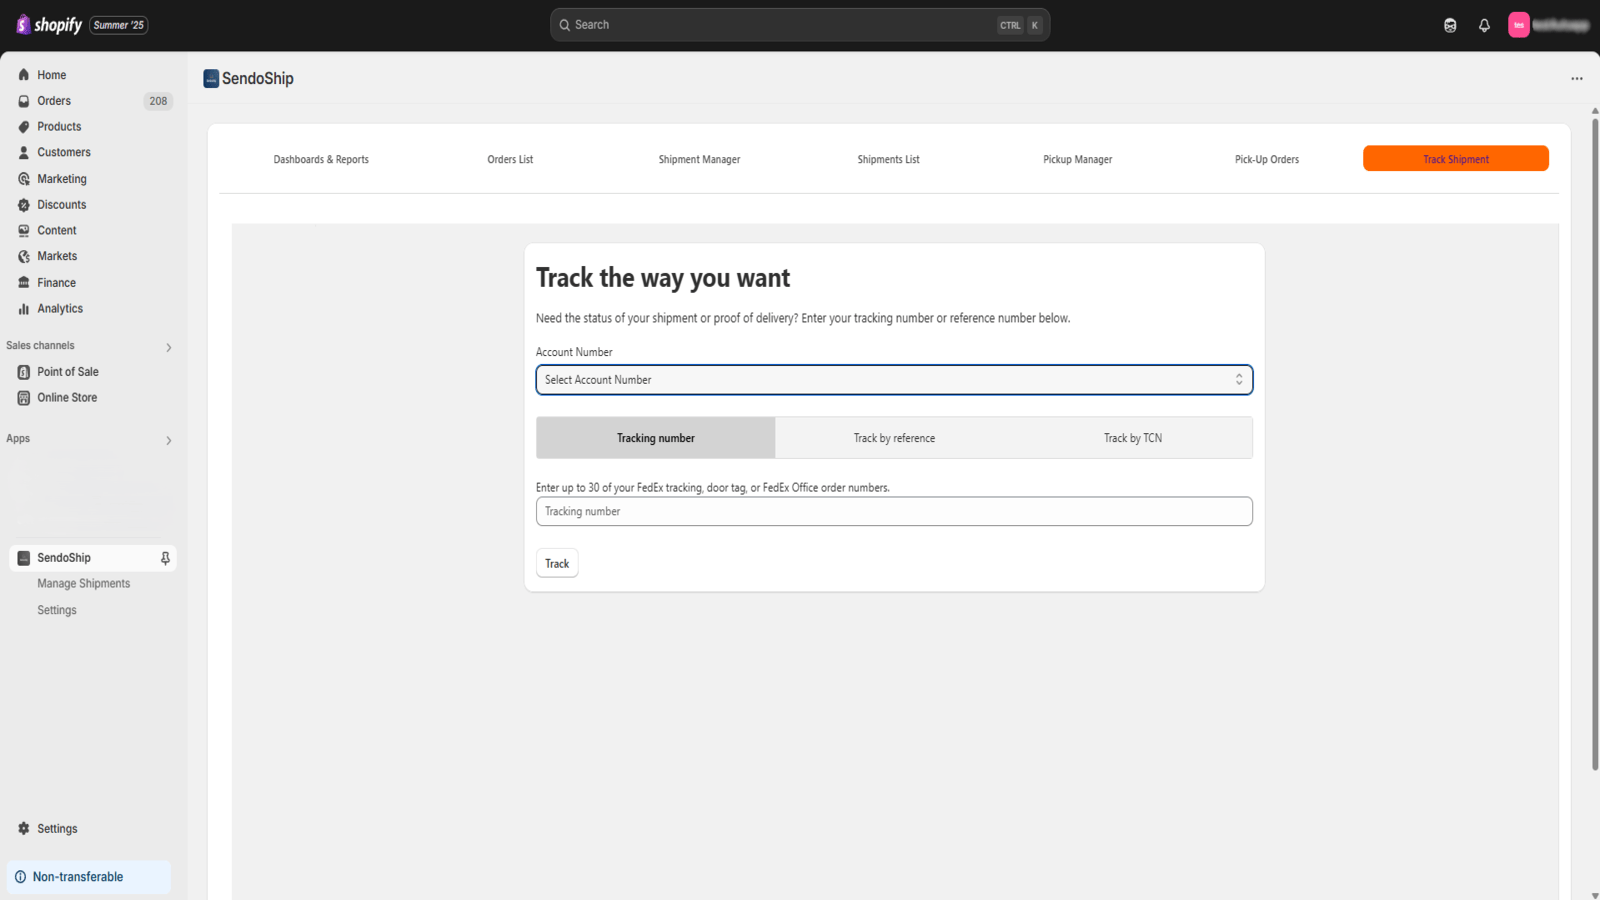Screen dimensions: 1600x900
Task: Expand the Apps section chevron
Action: (169, 440)
